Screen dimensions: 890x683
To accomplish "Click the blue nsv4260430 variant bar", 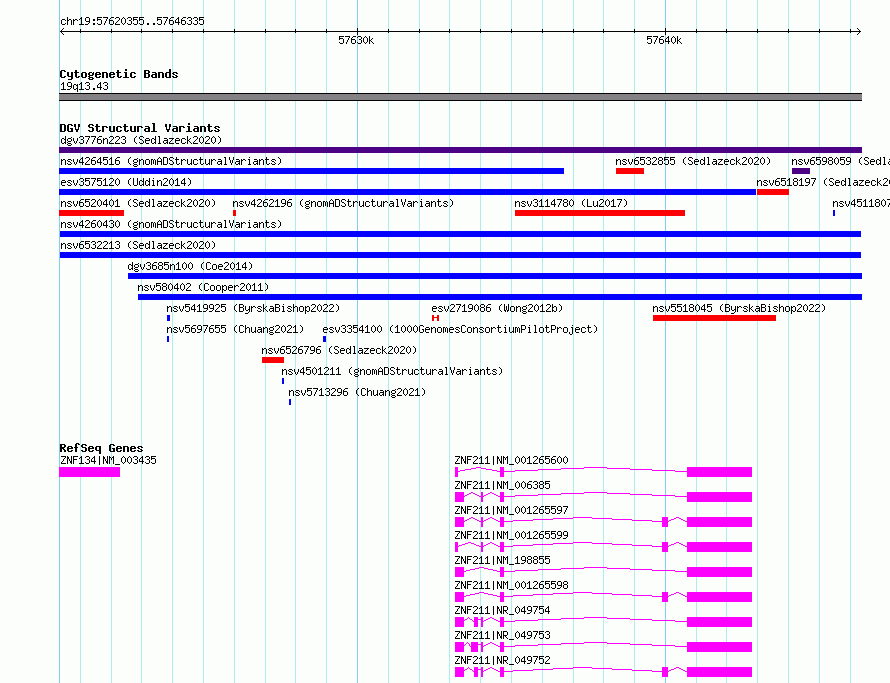I will pos(460,234).
